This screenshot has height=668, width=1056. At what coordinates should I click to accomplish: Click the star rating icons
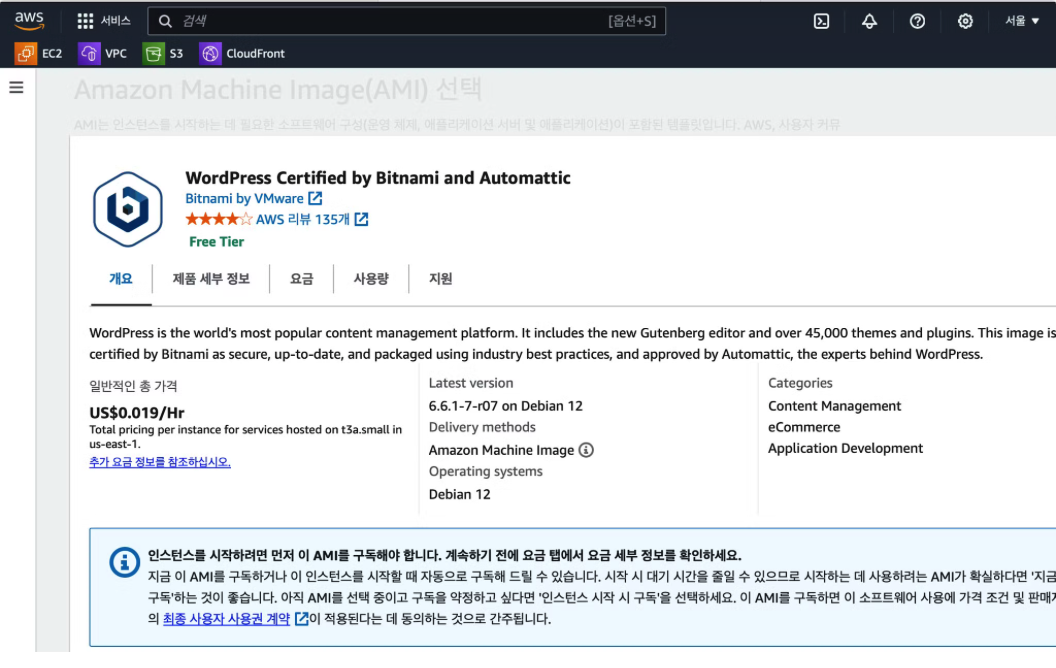coord(219,220)
